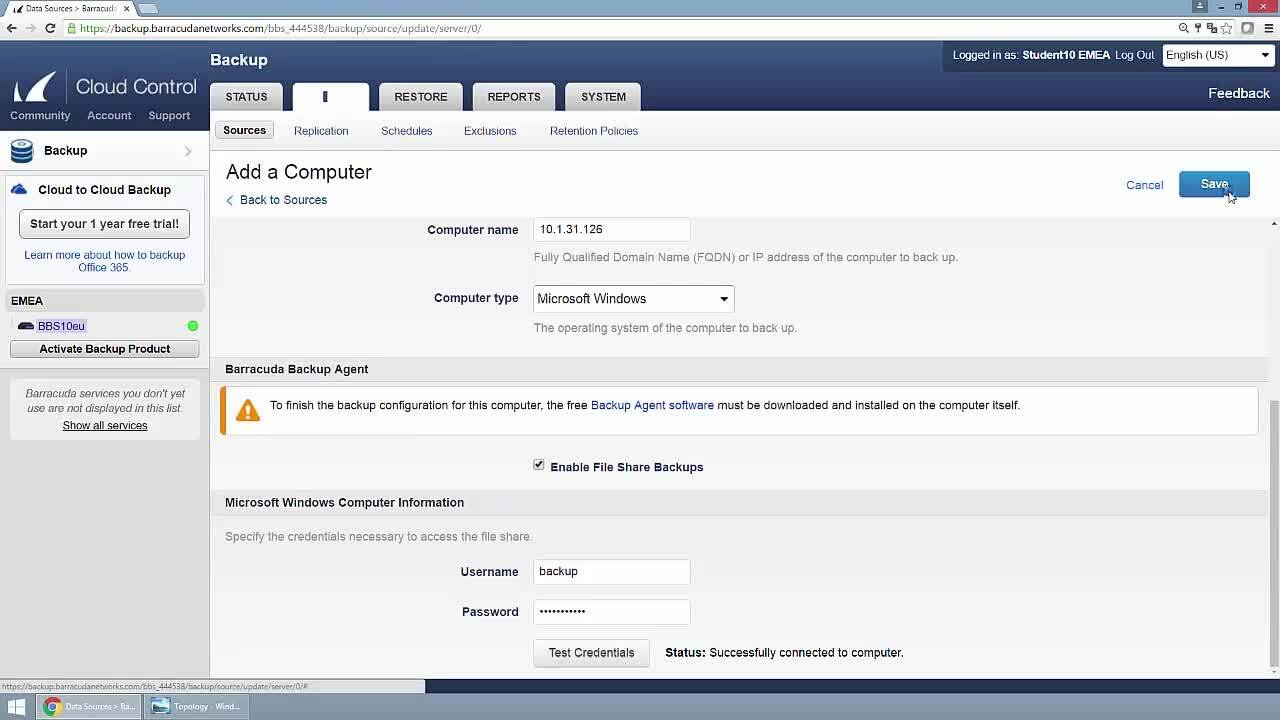1280x720 pixels.
Task: Click the green padlock in the address bar
Action: 72,28
